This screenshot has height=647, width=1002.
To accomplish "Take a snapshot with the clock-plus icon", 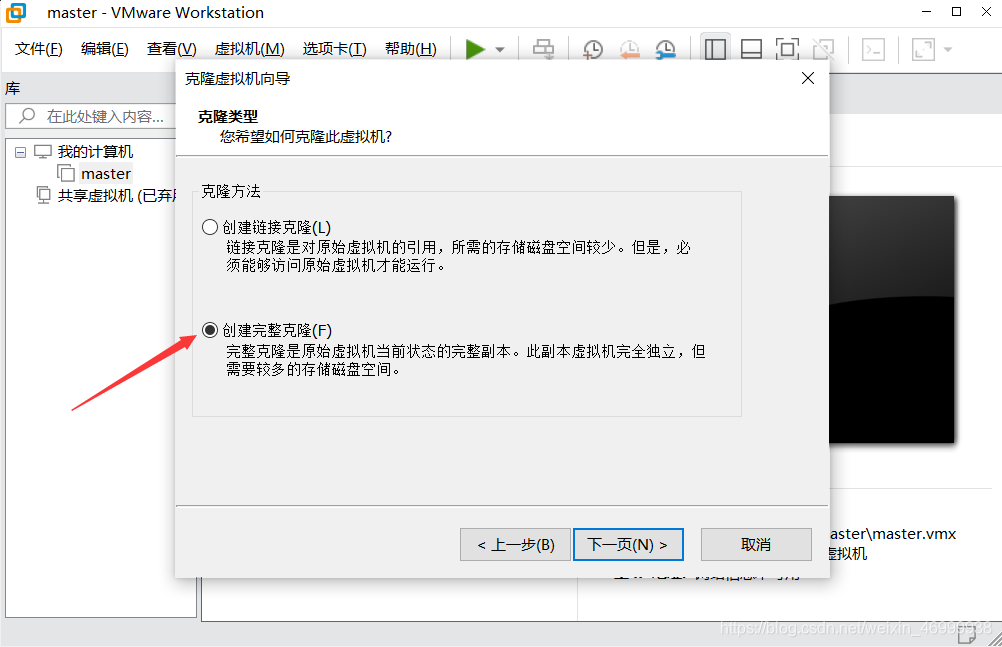I will pyautogui.click(x=593, y=49).
